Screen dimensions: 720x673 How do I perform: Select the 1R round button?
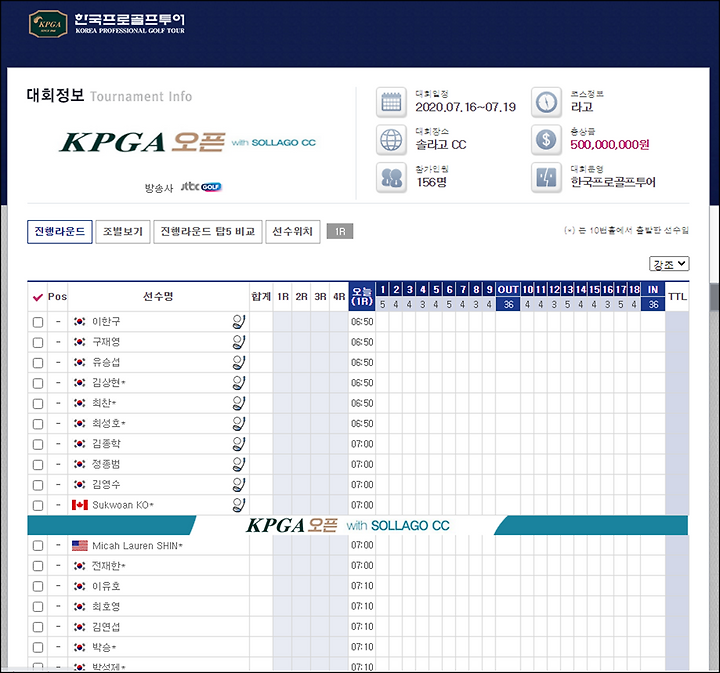(340, 231)
